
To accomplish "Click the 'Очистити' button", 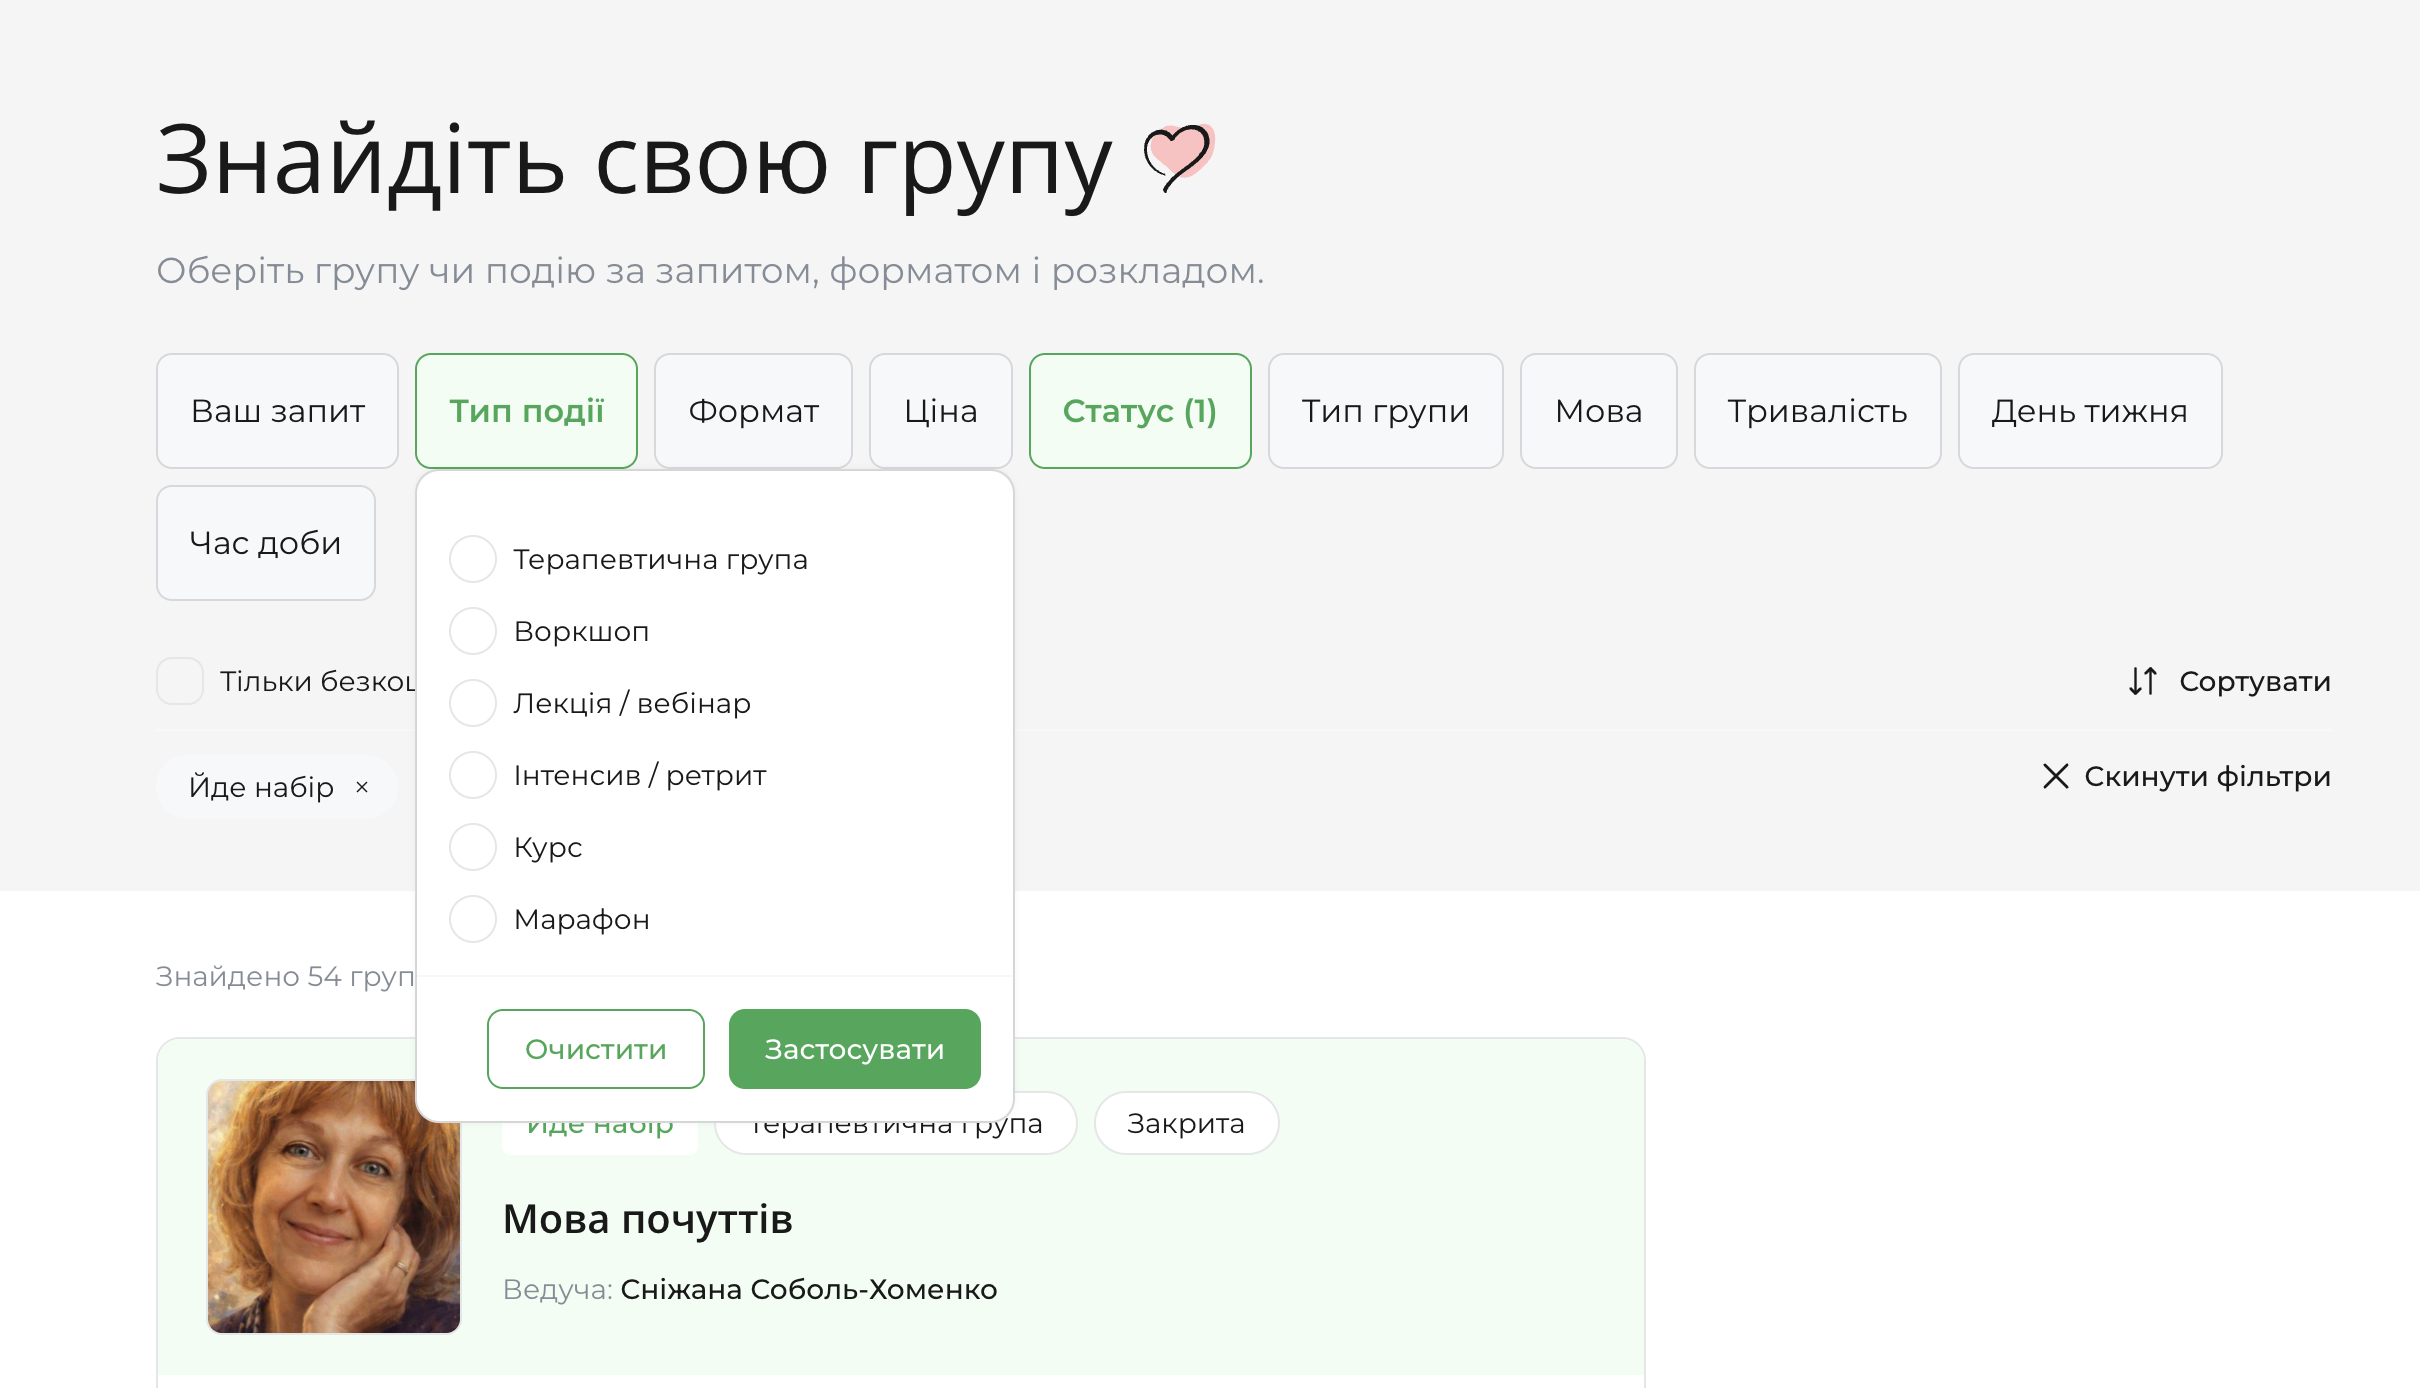I will [x=595, y=1049].
